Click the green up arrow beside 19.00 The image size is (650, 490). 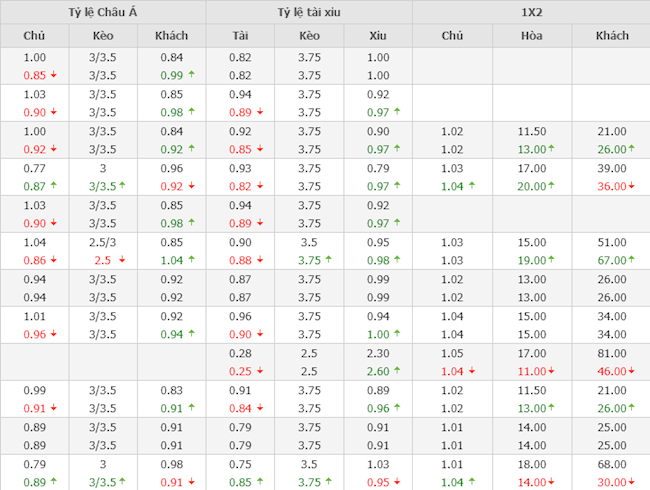551,260
